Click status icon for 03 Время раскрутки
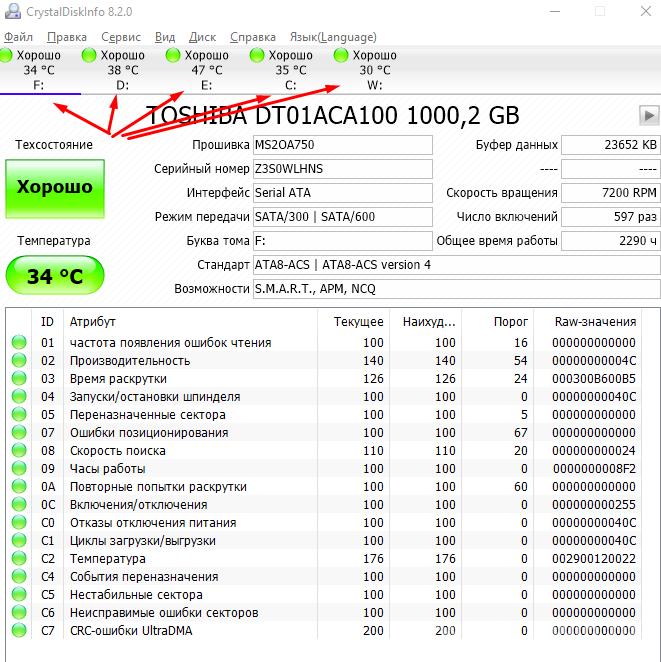The width and height of the screenshot is (661, 662). pyautogui.click(x=19, y=378)
